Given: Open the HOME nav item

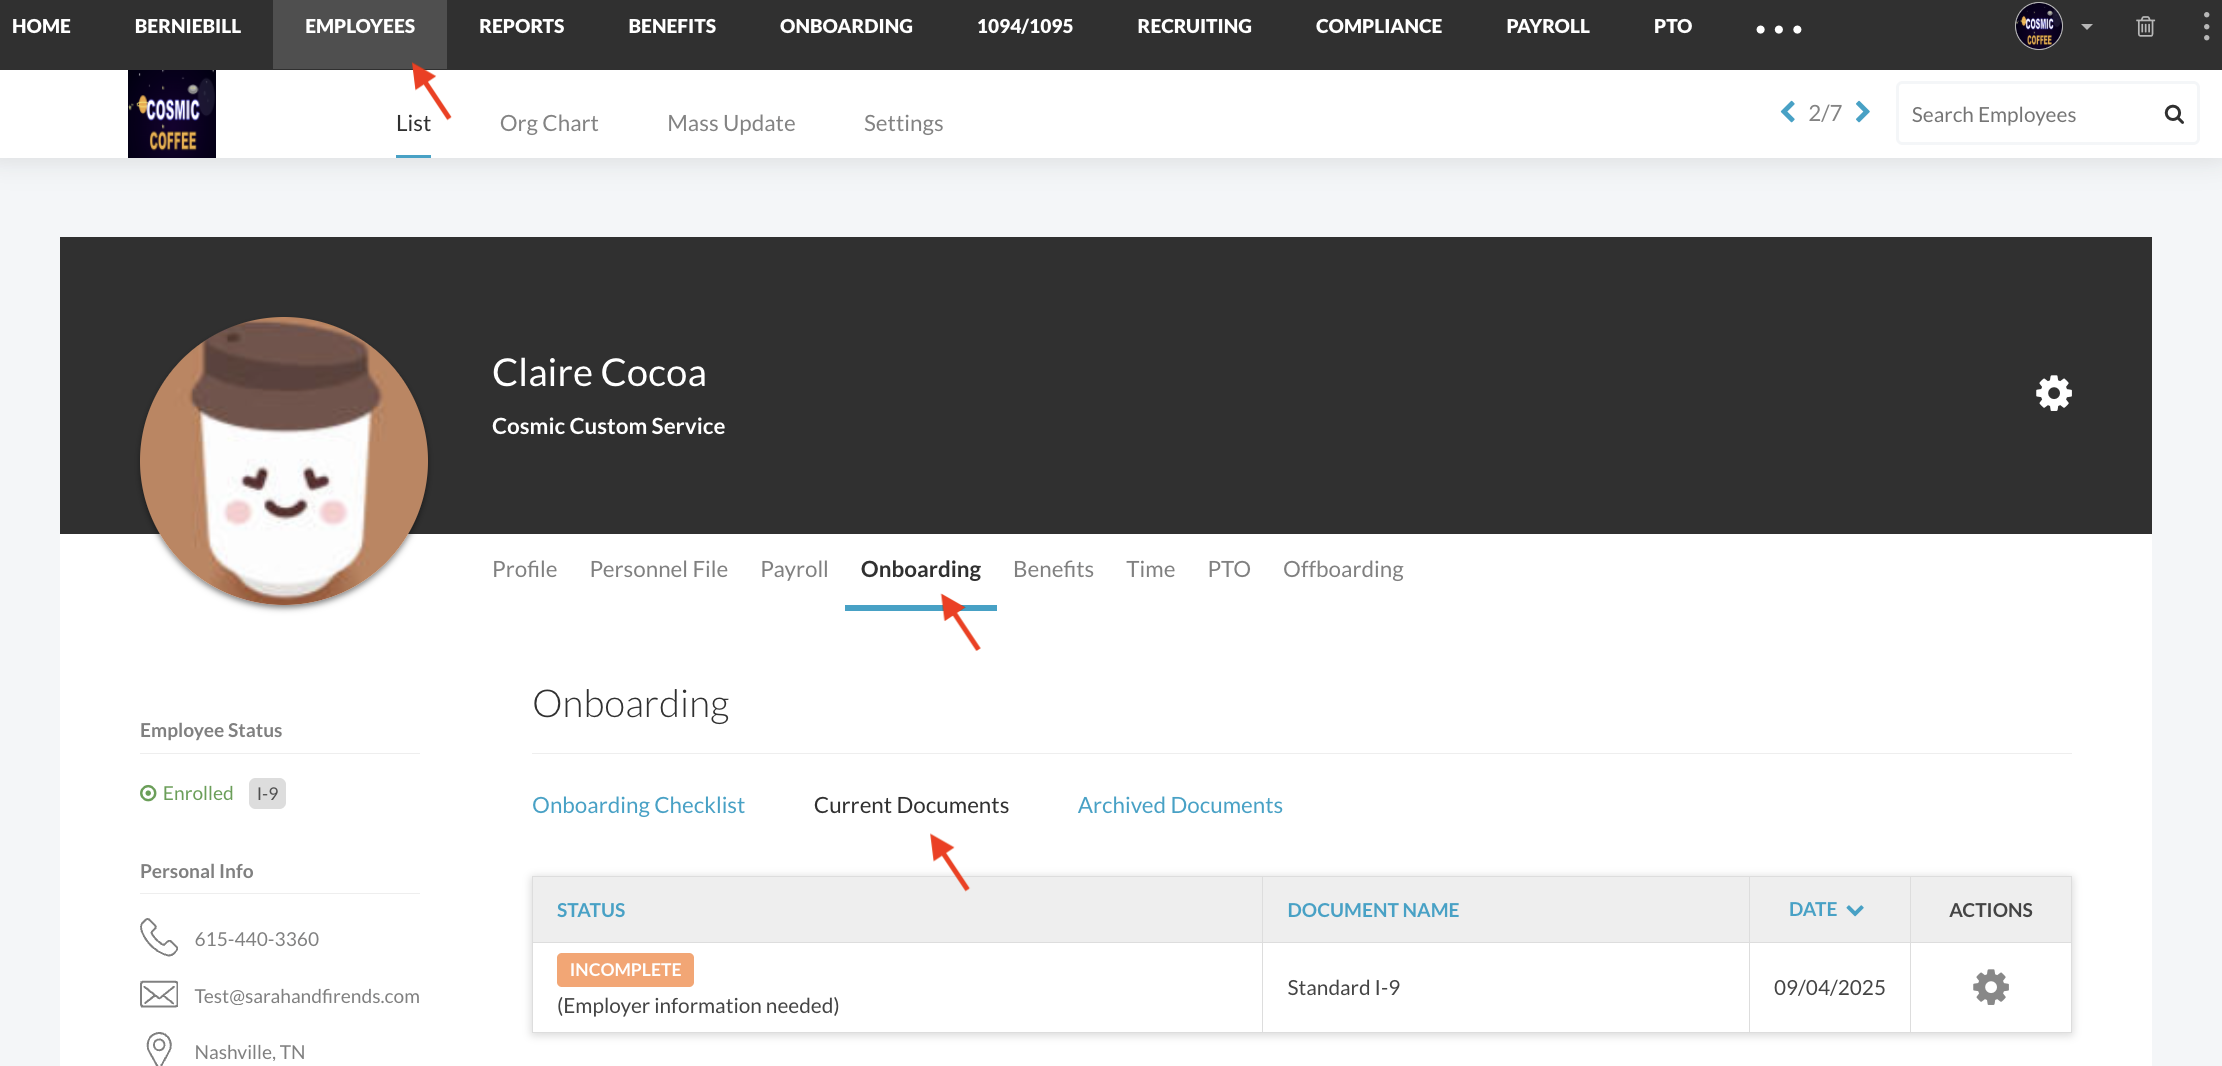Looking at the screenshot, I should [41, 26].
